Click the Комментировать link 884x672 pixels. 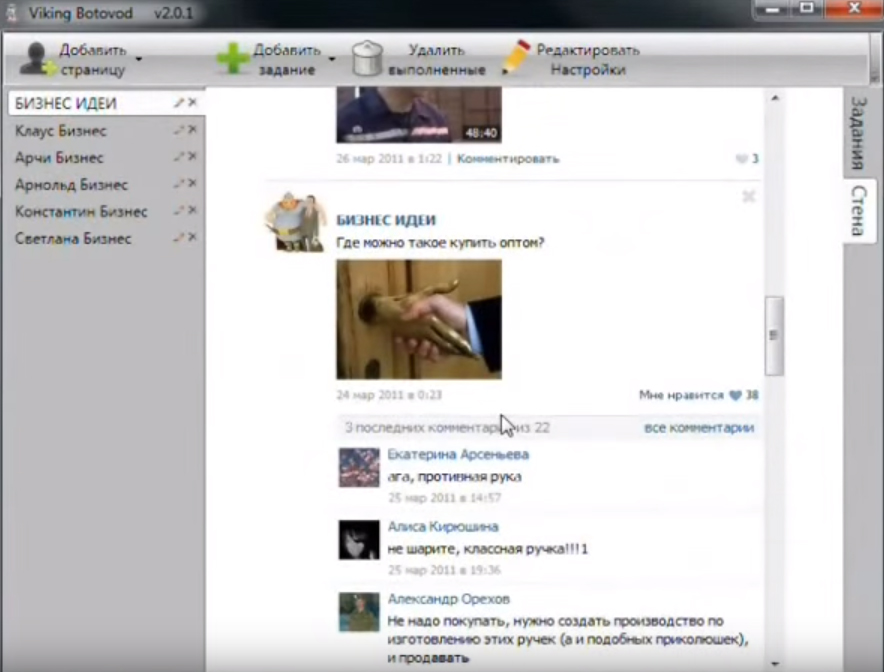508,158
